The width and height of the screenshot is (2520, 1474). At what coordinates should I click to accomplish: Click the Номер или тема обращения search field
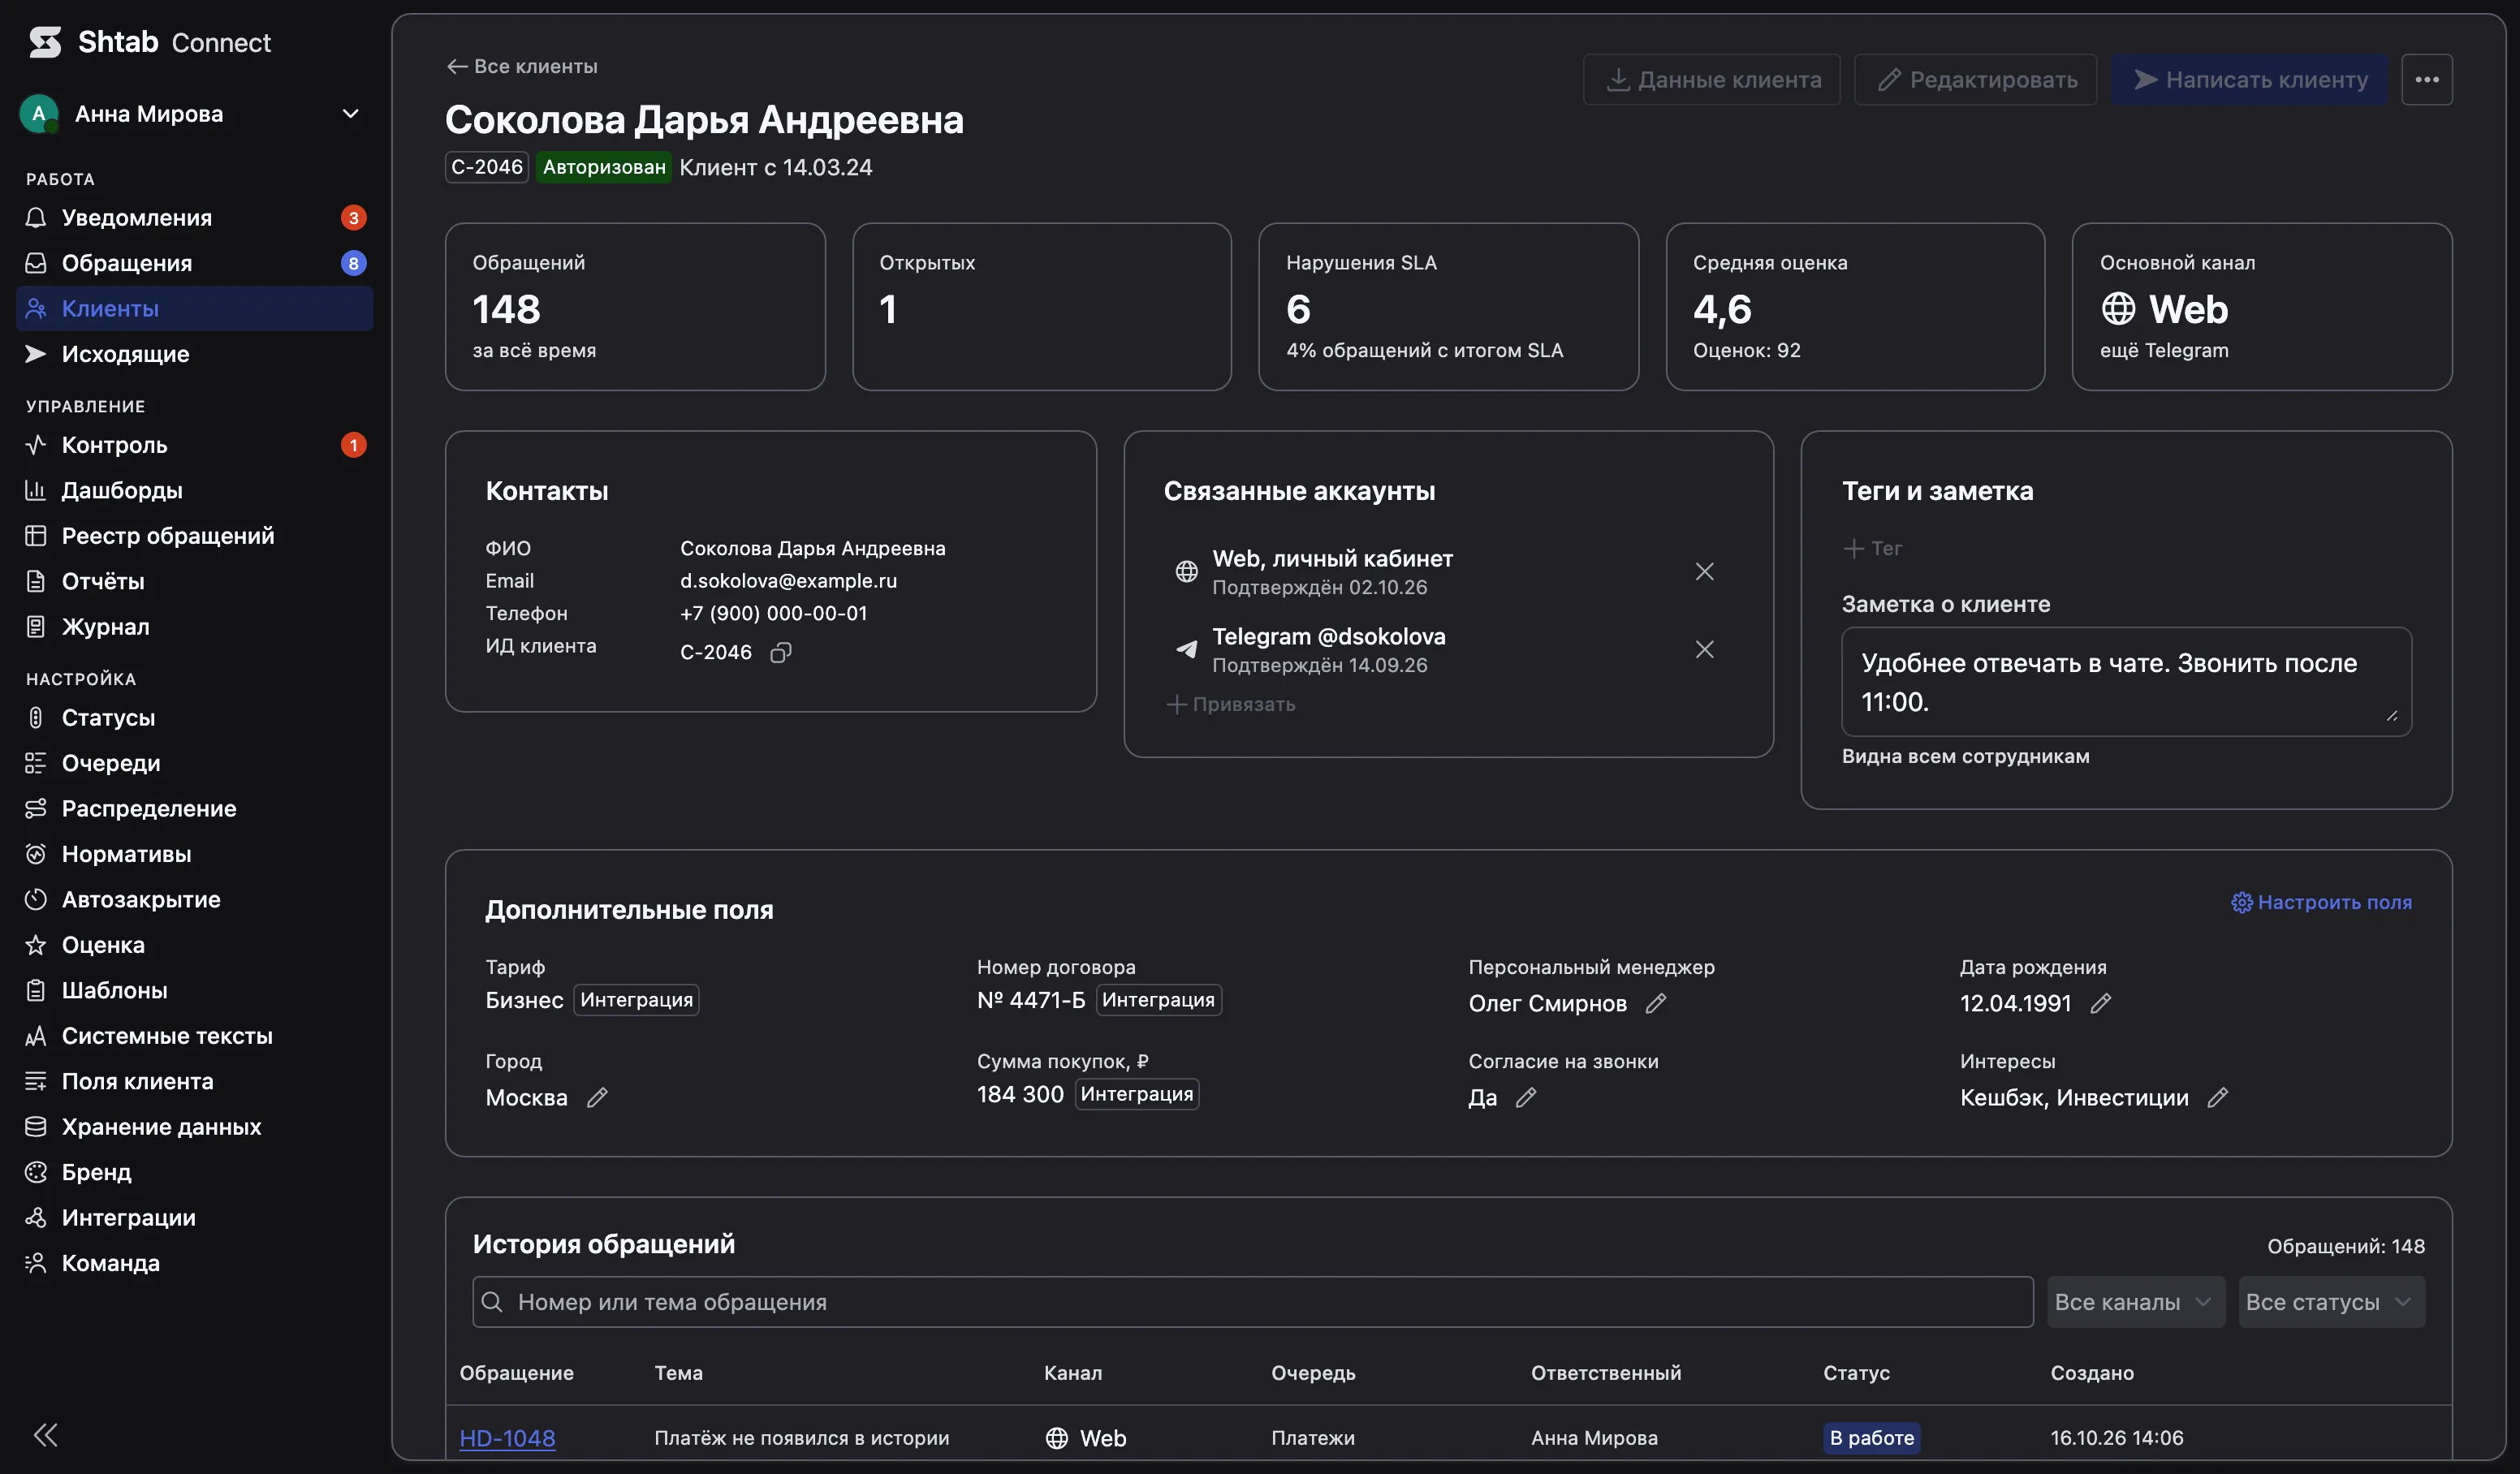click(1252, 1301)
